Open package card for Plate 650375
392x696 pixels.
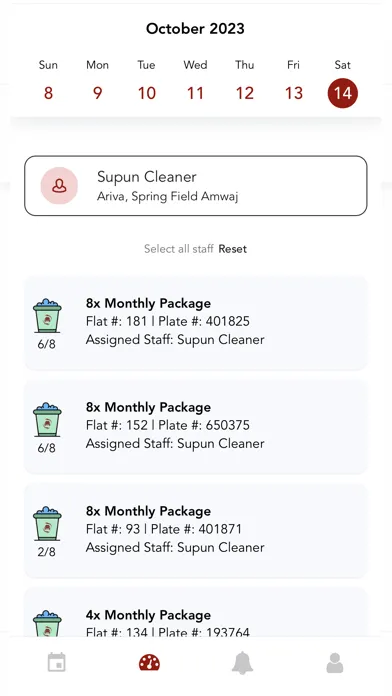(196, 427)
